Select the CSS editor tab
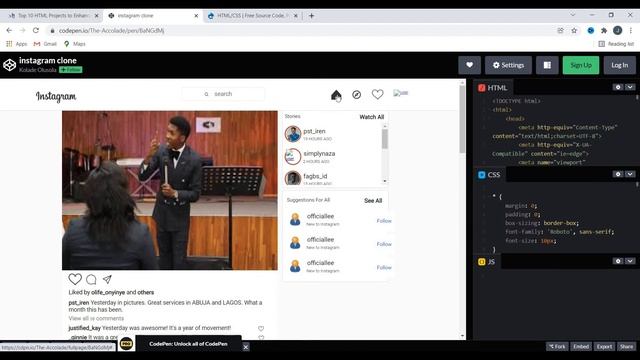Screen dimensions: 640x360 (x=489, y=175)
